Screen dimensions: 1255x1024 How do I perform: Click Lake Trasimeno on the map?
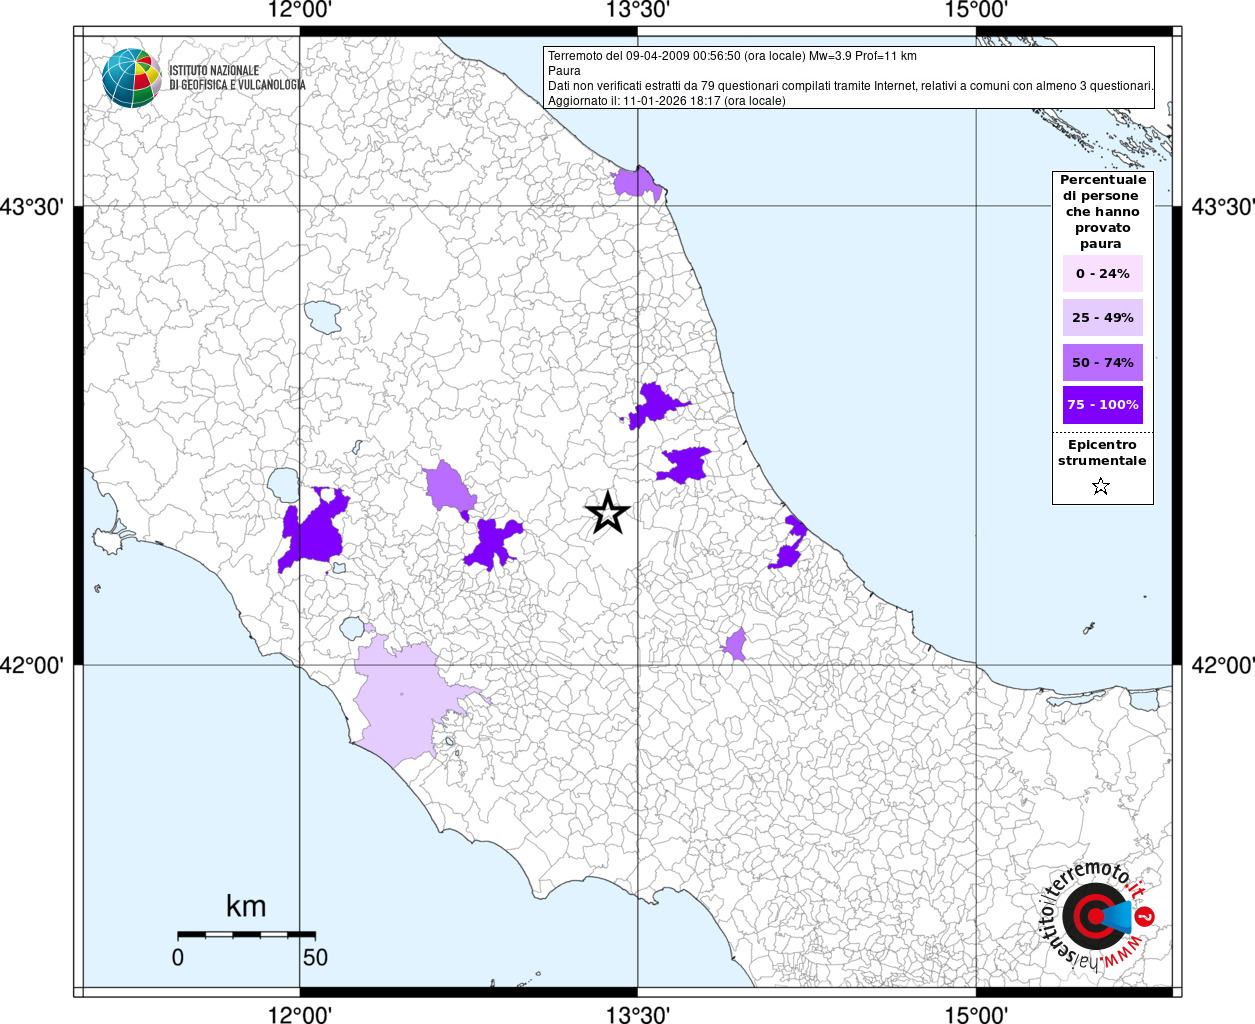[x=323, y=317]
